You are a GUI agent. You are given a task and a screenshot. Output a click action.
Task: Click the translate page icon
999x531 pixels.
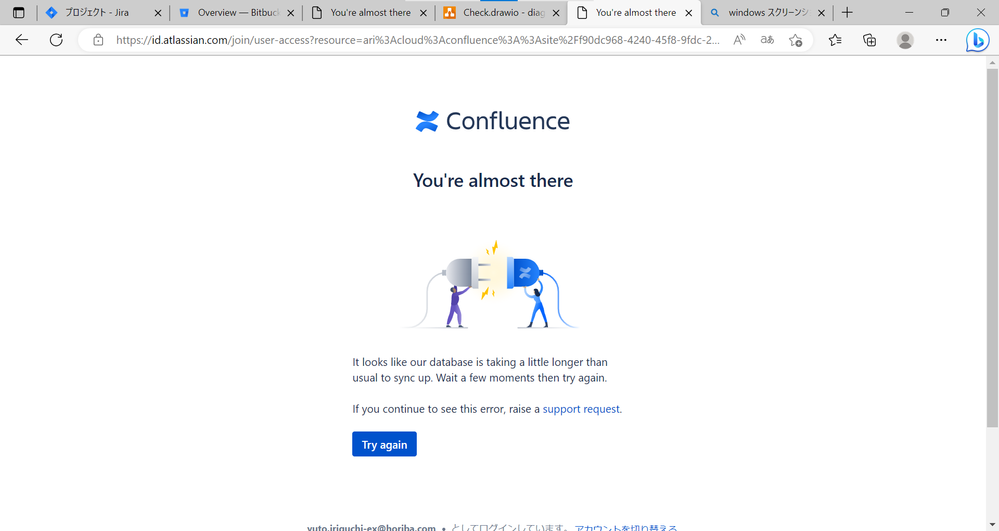click(767, 40)
